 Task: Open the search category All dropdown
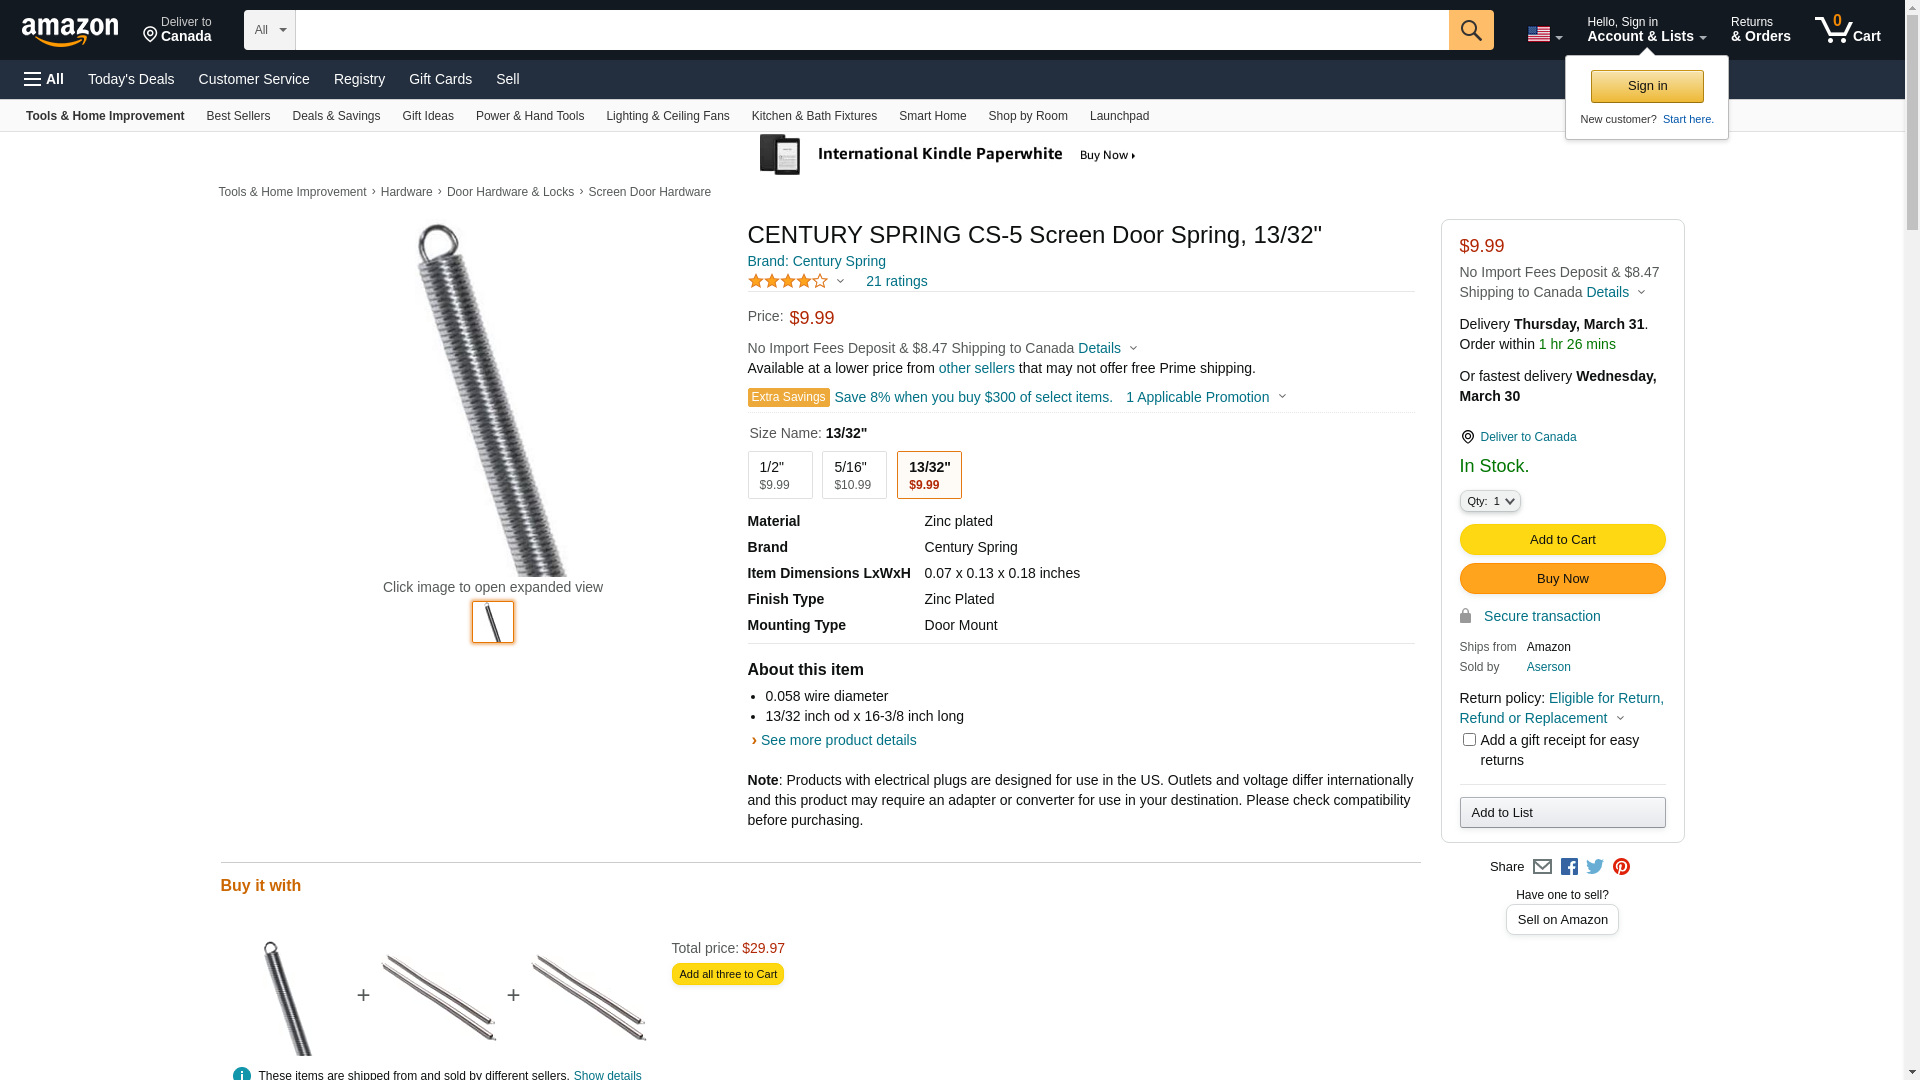(270, 30)
